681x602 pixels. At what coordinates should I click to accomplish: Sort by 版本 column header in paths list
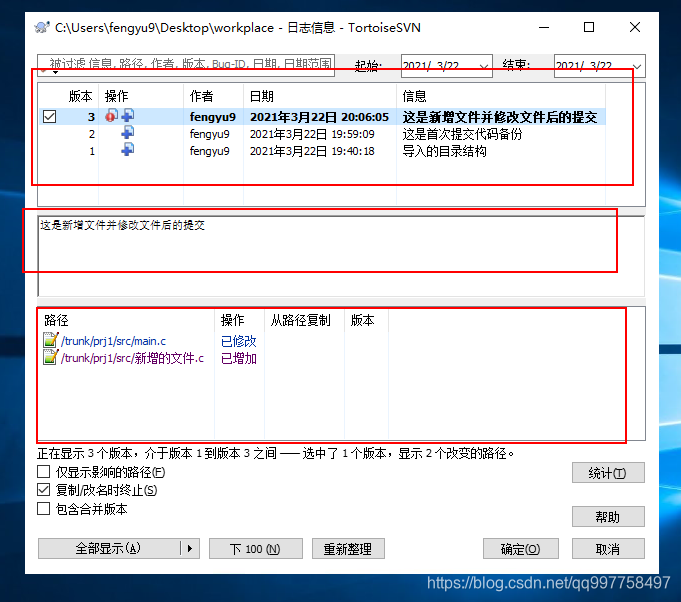pyautogui.click(x=366, y=321)
